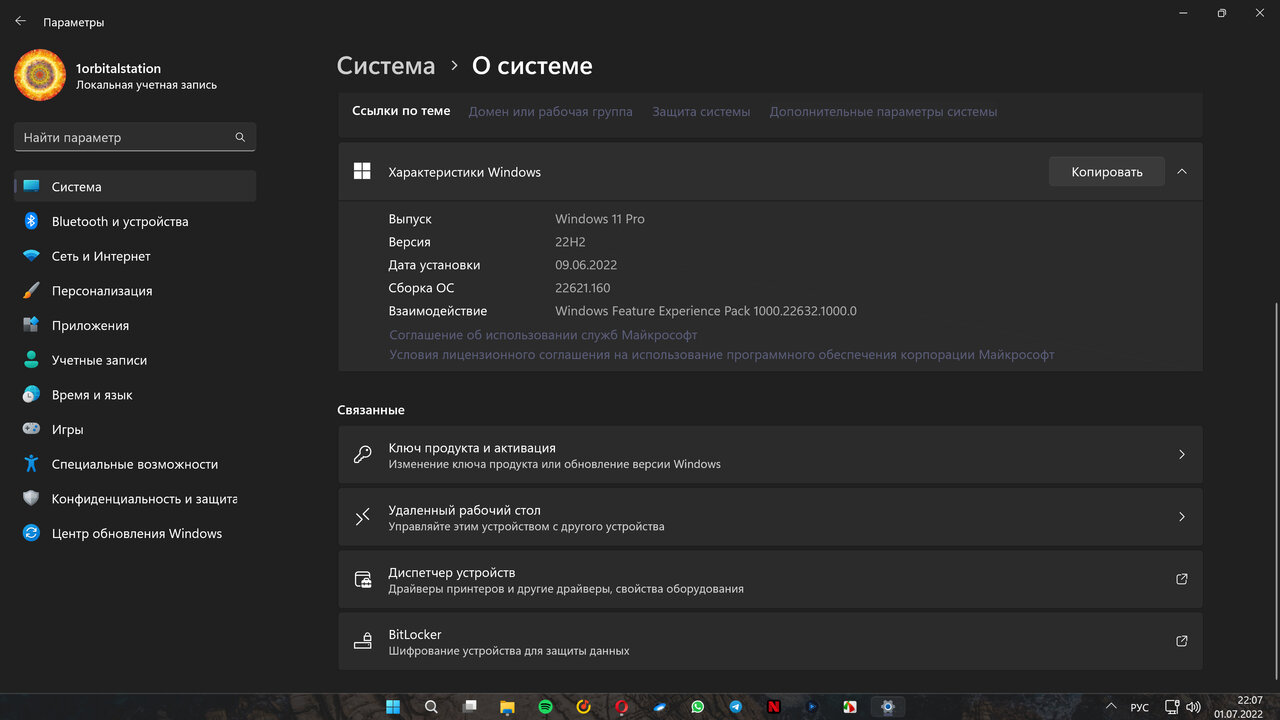Open WhatsApp from the taskbar
1280x720 pixels.
697,707
